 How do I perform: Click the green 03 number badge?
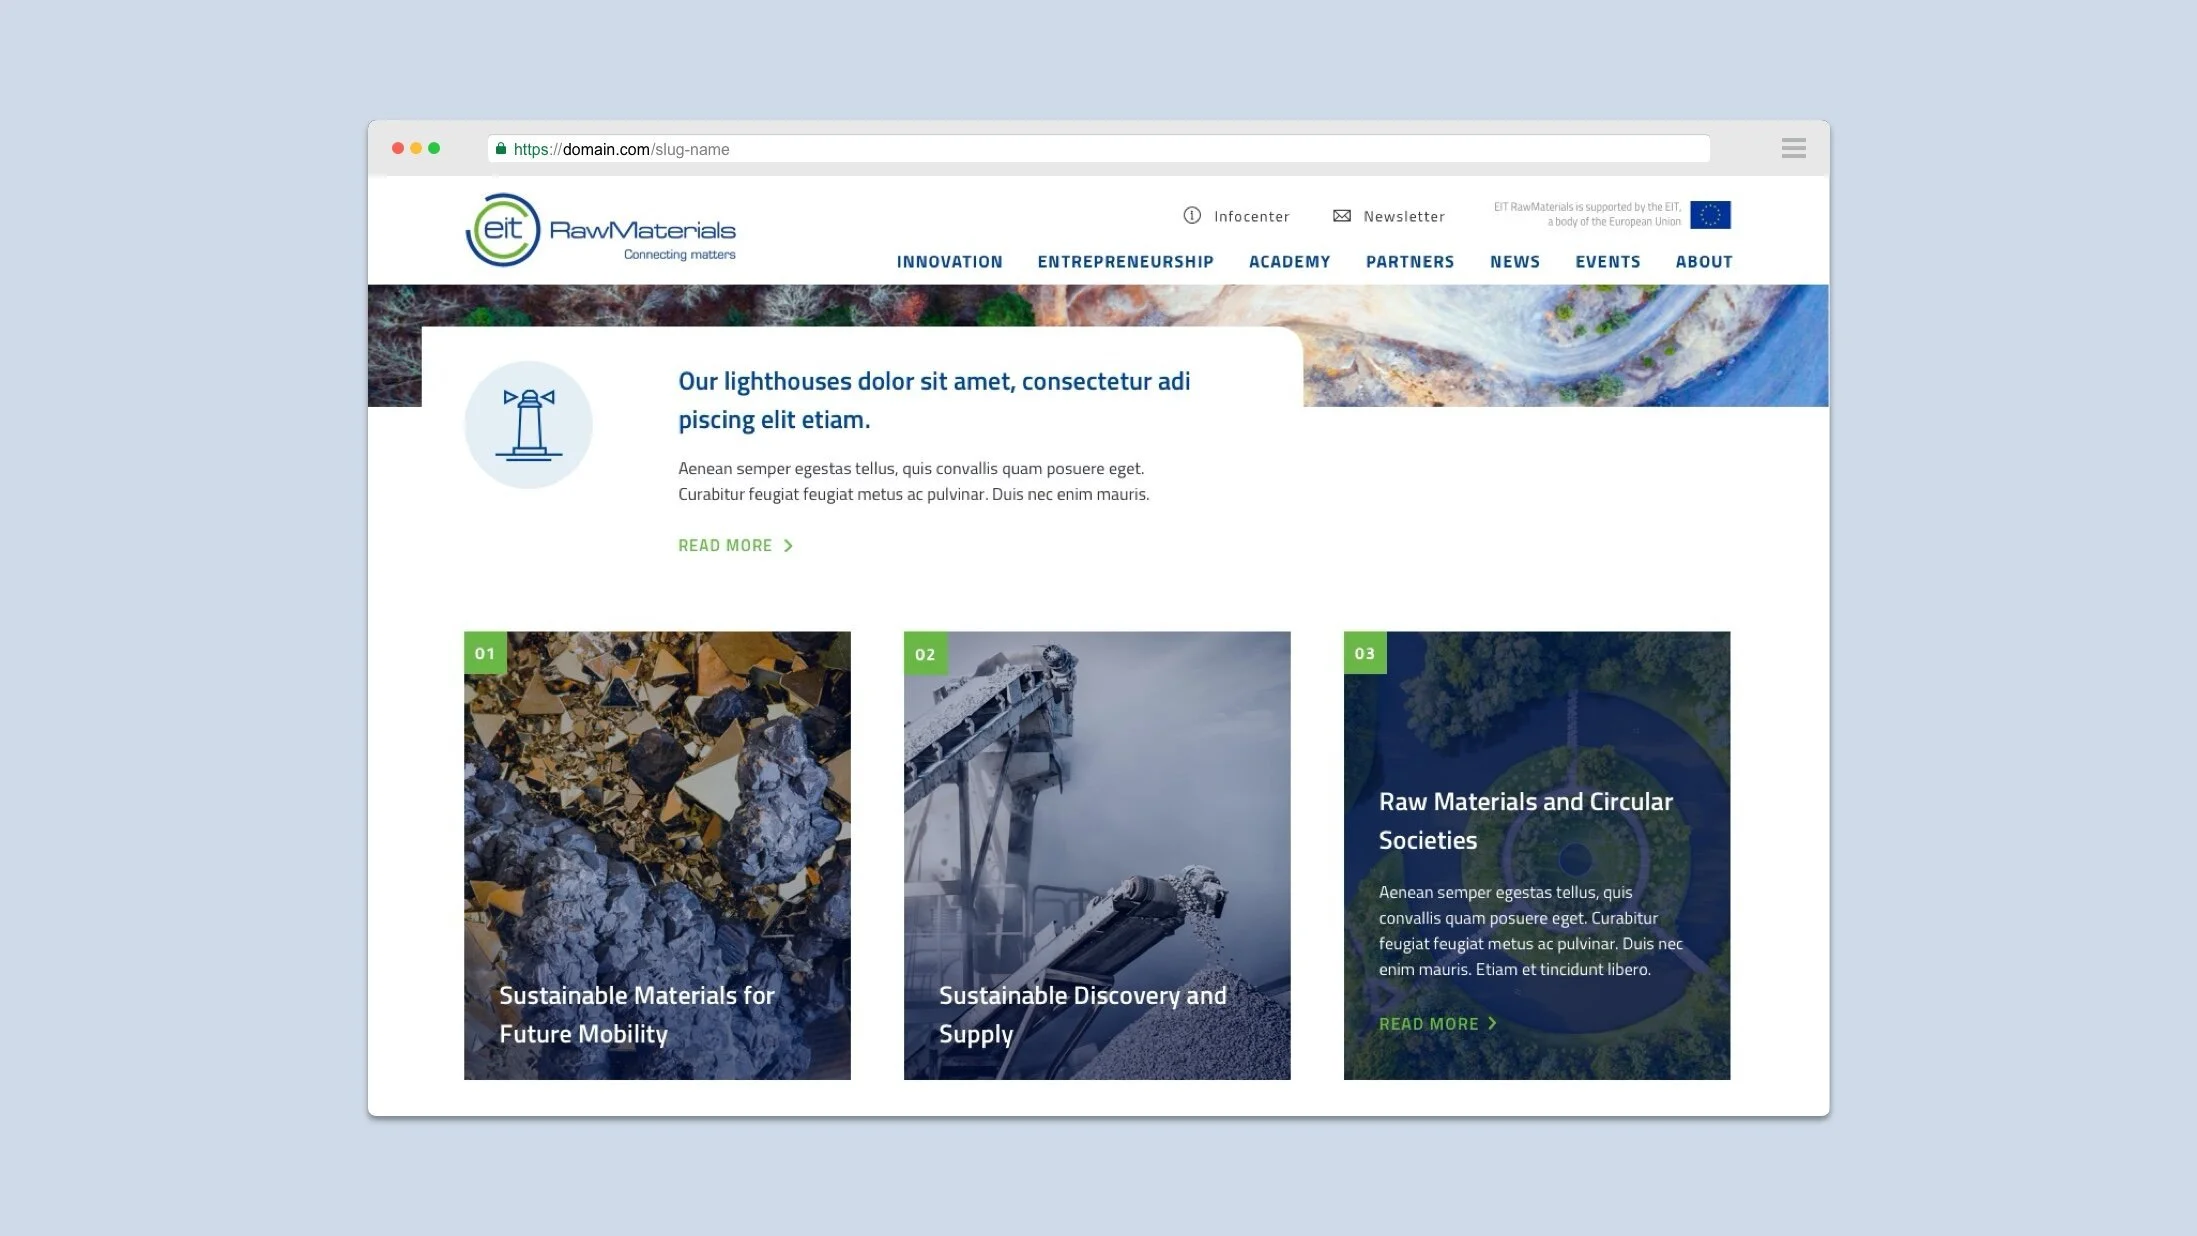click(x=1365, y=653)
